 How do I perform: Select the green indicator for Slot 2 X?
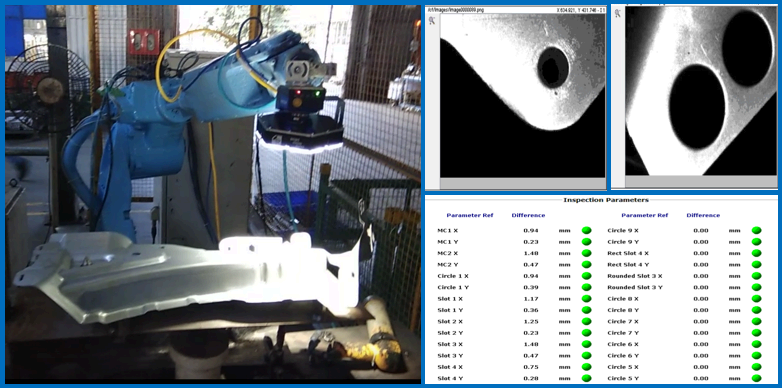click(586, 322)
